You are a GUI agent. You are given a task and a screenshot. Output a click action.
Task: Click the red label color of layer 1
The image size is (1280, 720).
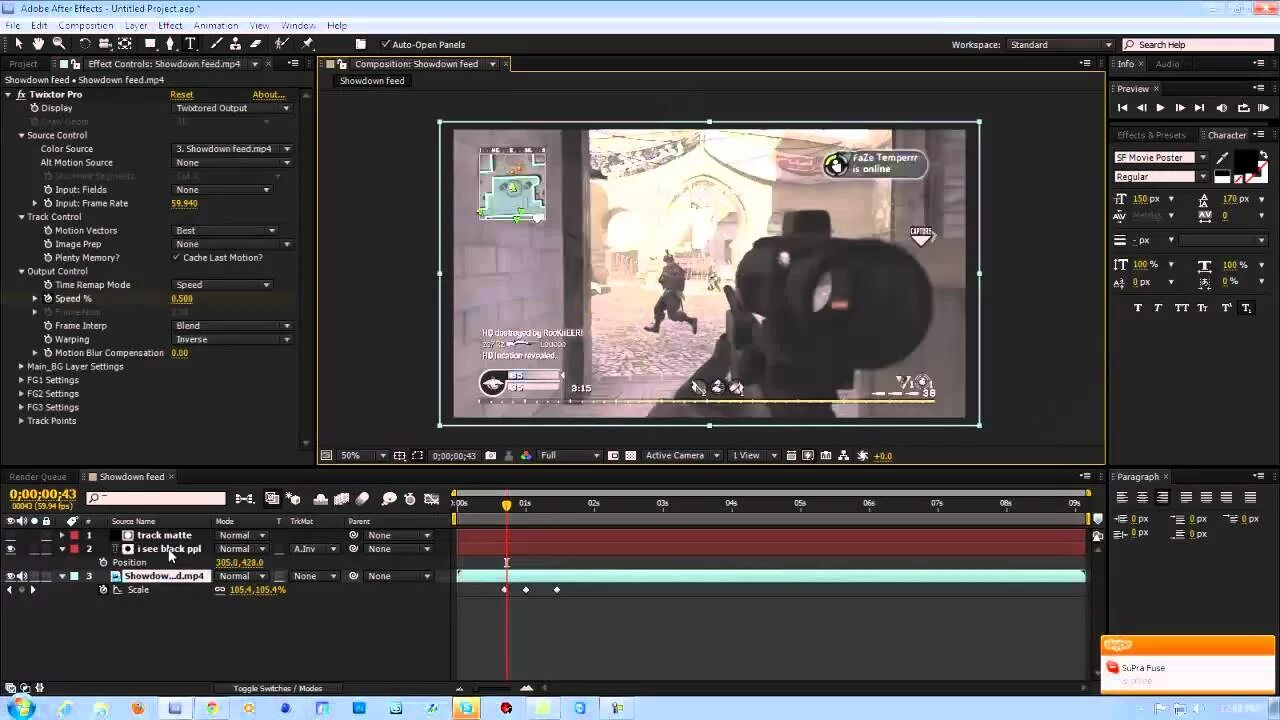point(74,536)
